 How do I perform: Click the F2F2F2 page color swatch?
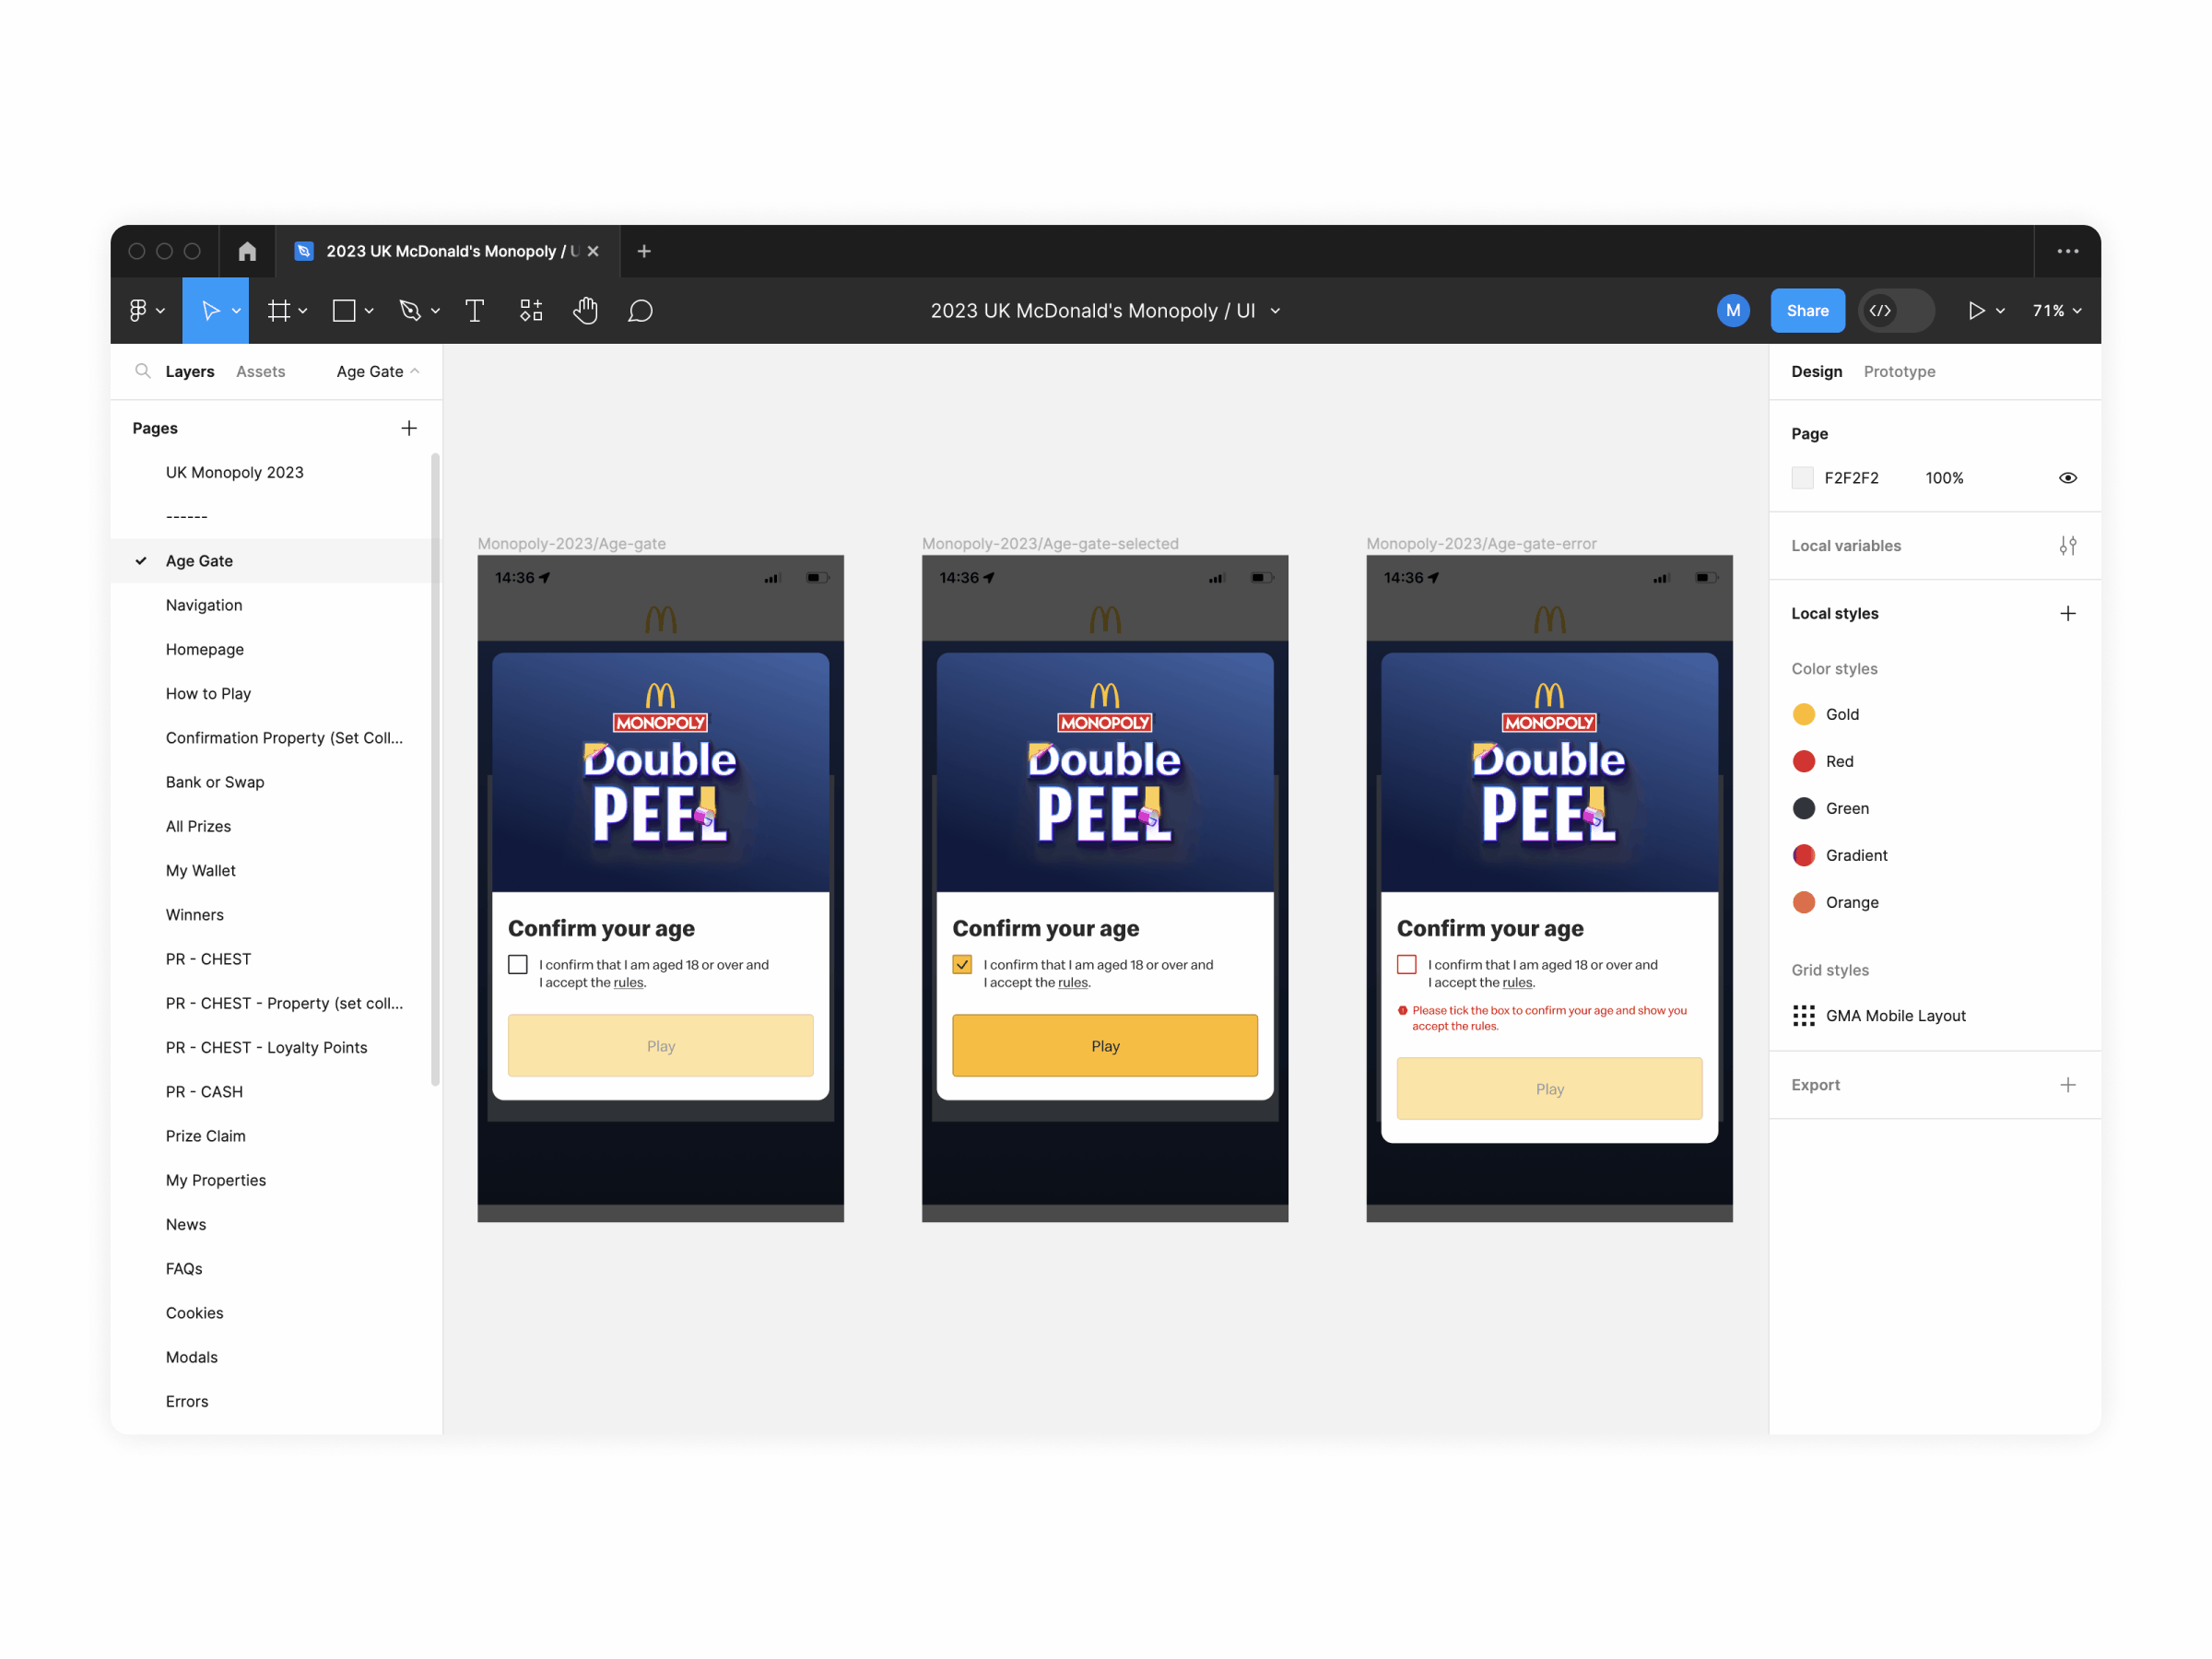(x=1802, y=478)
